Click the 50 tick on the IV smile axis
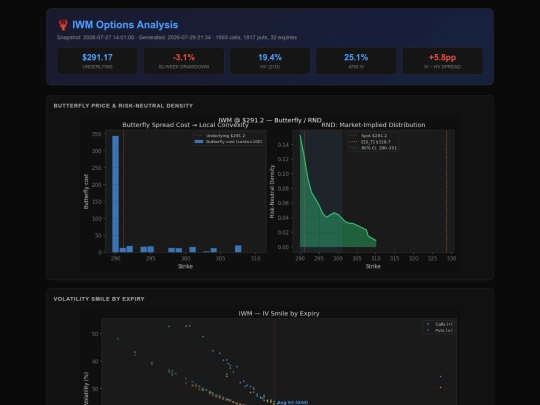Screen dimensions: 540x405 95,334
